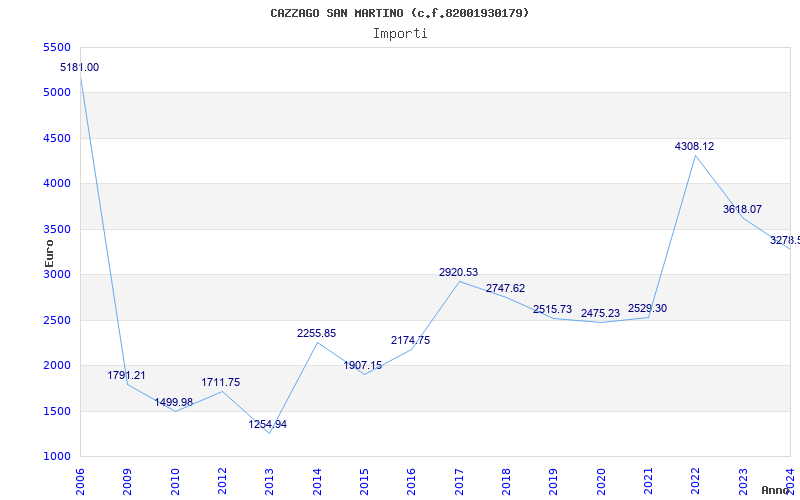
Task: Click x-axis year 2009
Action: [x=128, y=482]
